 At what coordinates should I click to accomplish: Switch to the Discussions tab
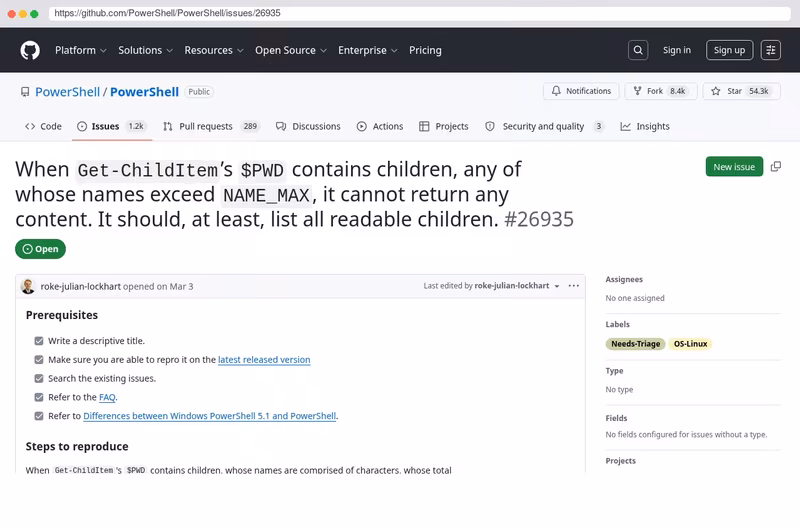coord(308,126)
